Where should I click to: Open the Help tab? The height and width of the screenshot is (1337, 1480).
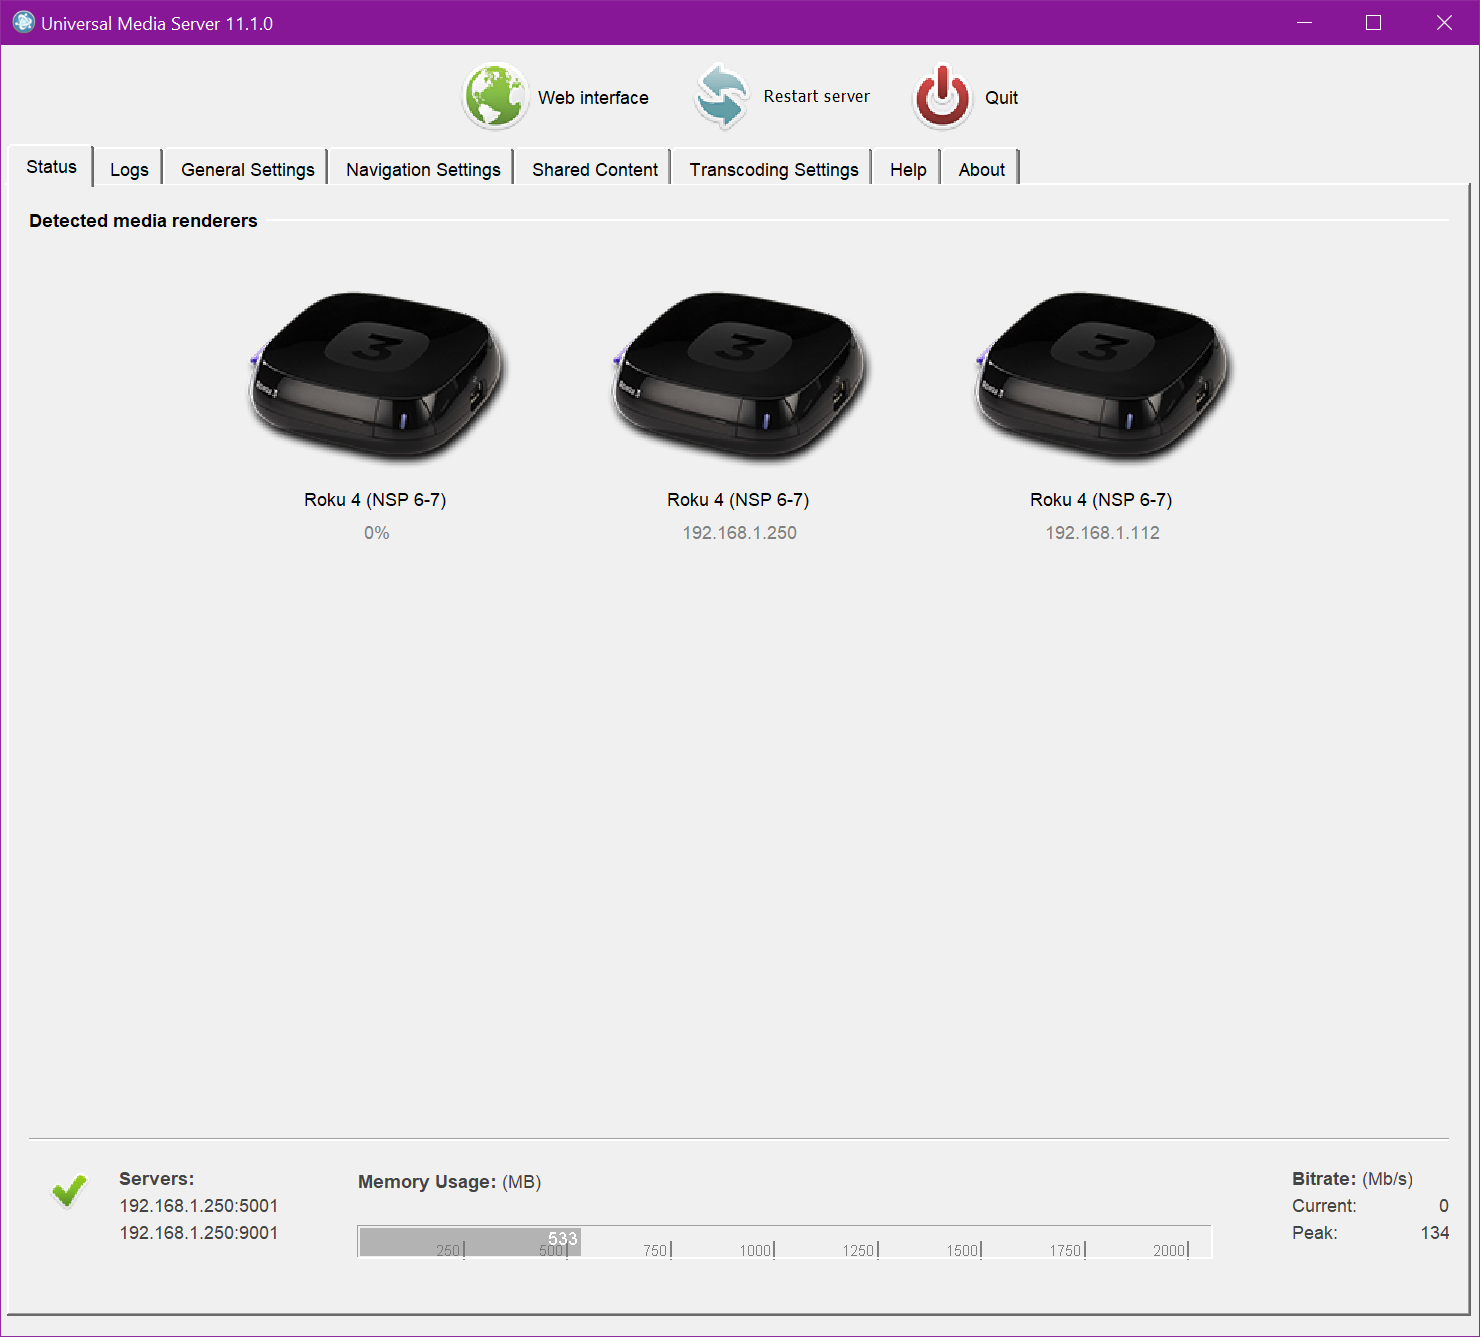[908, 169]
